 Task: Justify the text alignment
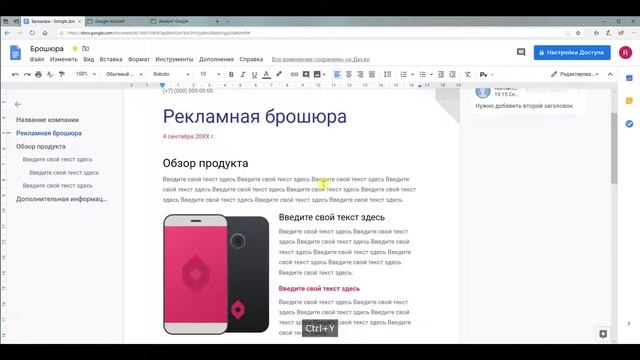tap(372, 74)
